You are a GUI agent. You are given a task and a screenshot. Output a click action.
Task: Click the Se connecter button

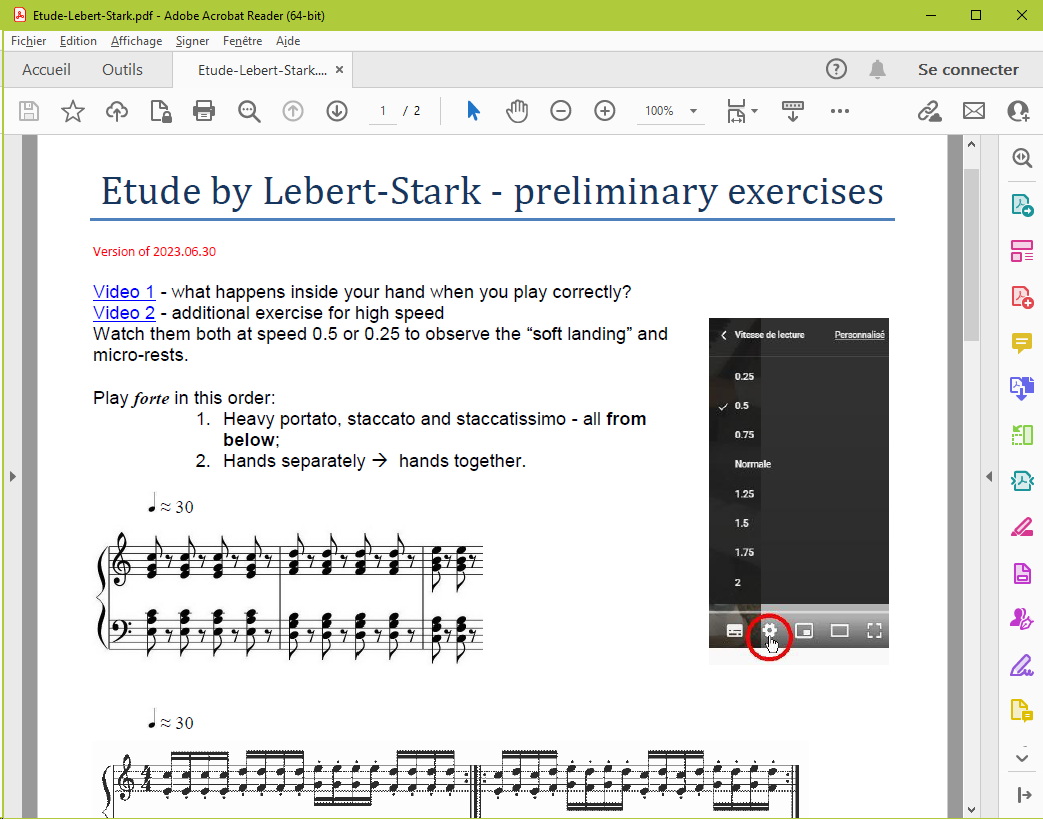pyautogui.click(x=968, y=69)
